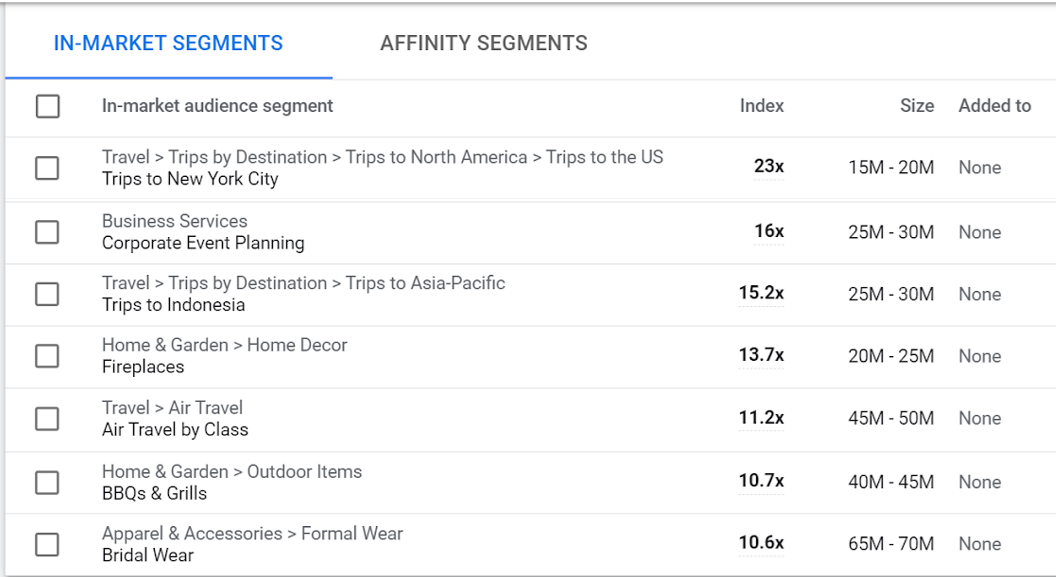
Task: Check the select-all header checkbox
Action: coord(47,106)
